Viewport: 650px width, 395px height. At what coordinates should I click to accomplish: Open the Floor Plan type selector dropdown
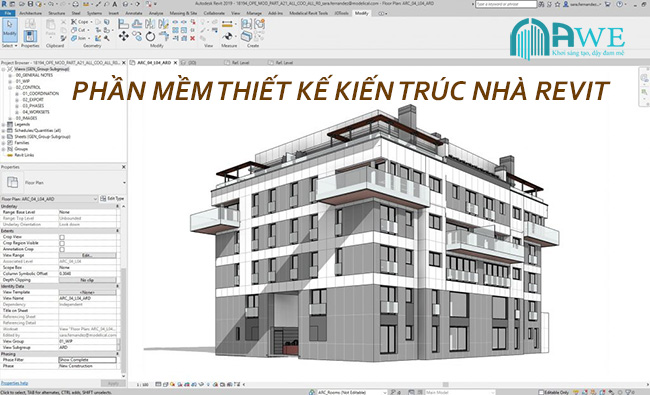point(124,182)
